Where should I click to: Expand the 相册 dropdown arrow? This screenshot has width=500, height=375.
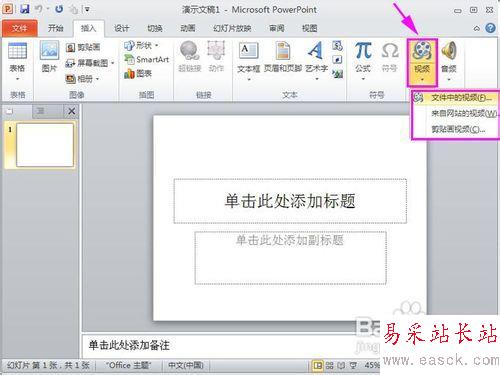(97, 79)
